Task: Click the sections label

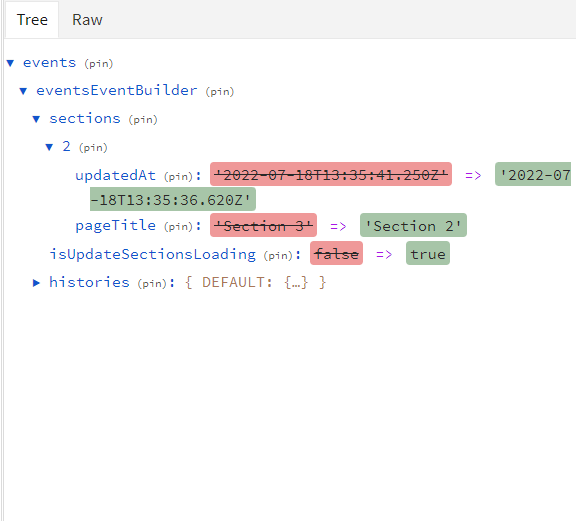Action: (x=85, y=119)
